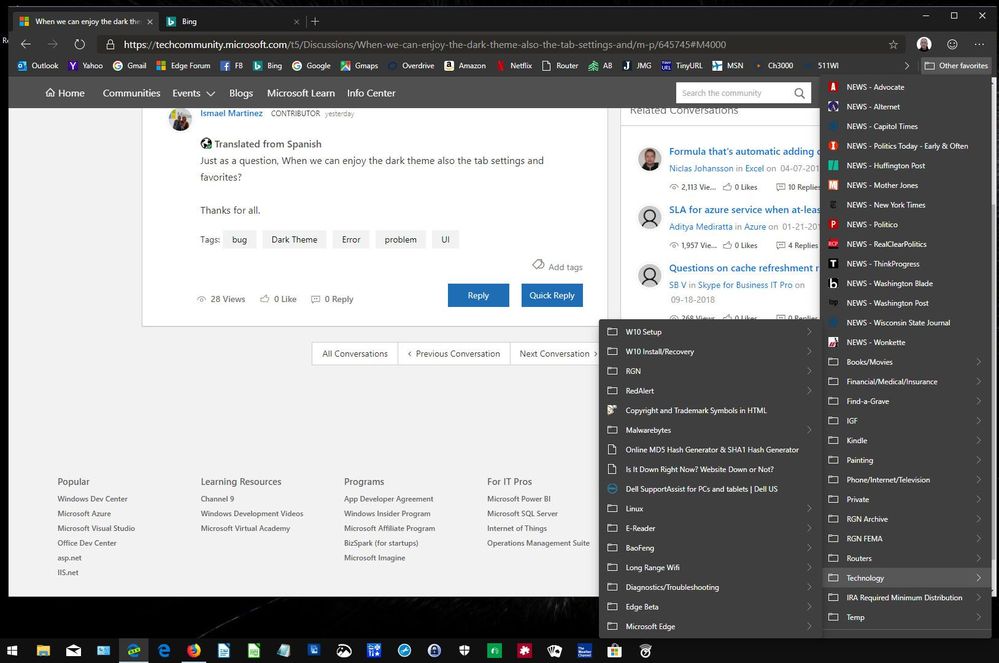Click inside the browser address bar

tap(400, 44)
